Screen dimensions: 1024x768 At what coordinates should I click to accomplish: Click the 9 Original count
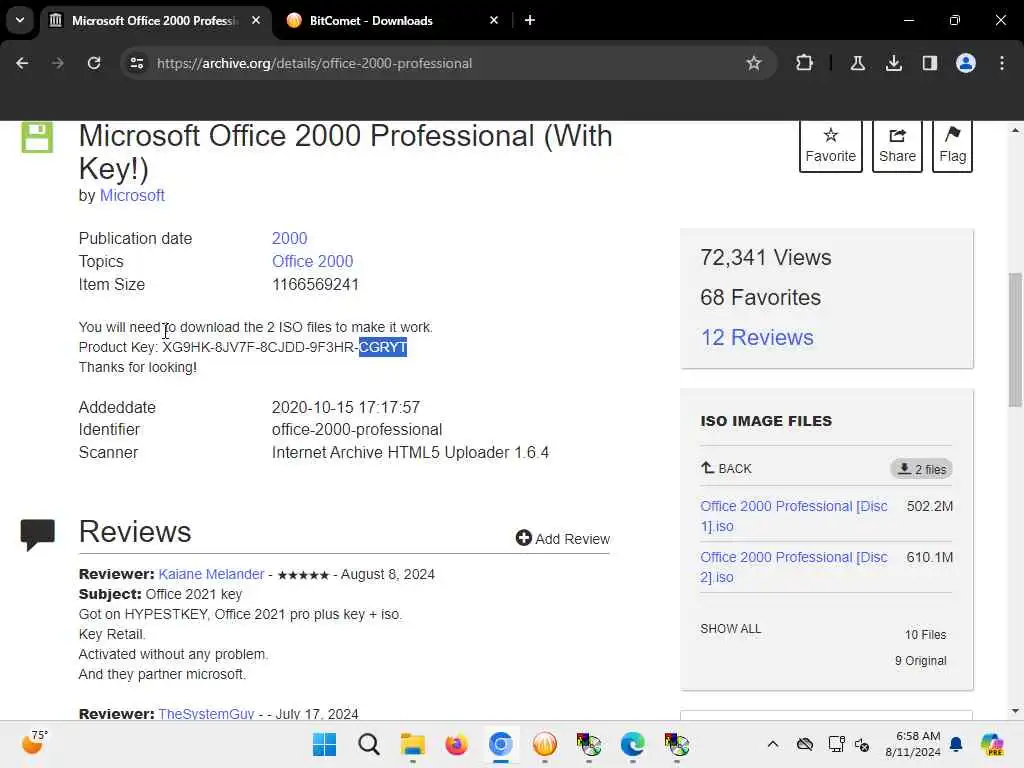(x=920, y=661)
